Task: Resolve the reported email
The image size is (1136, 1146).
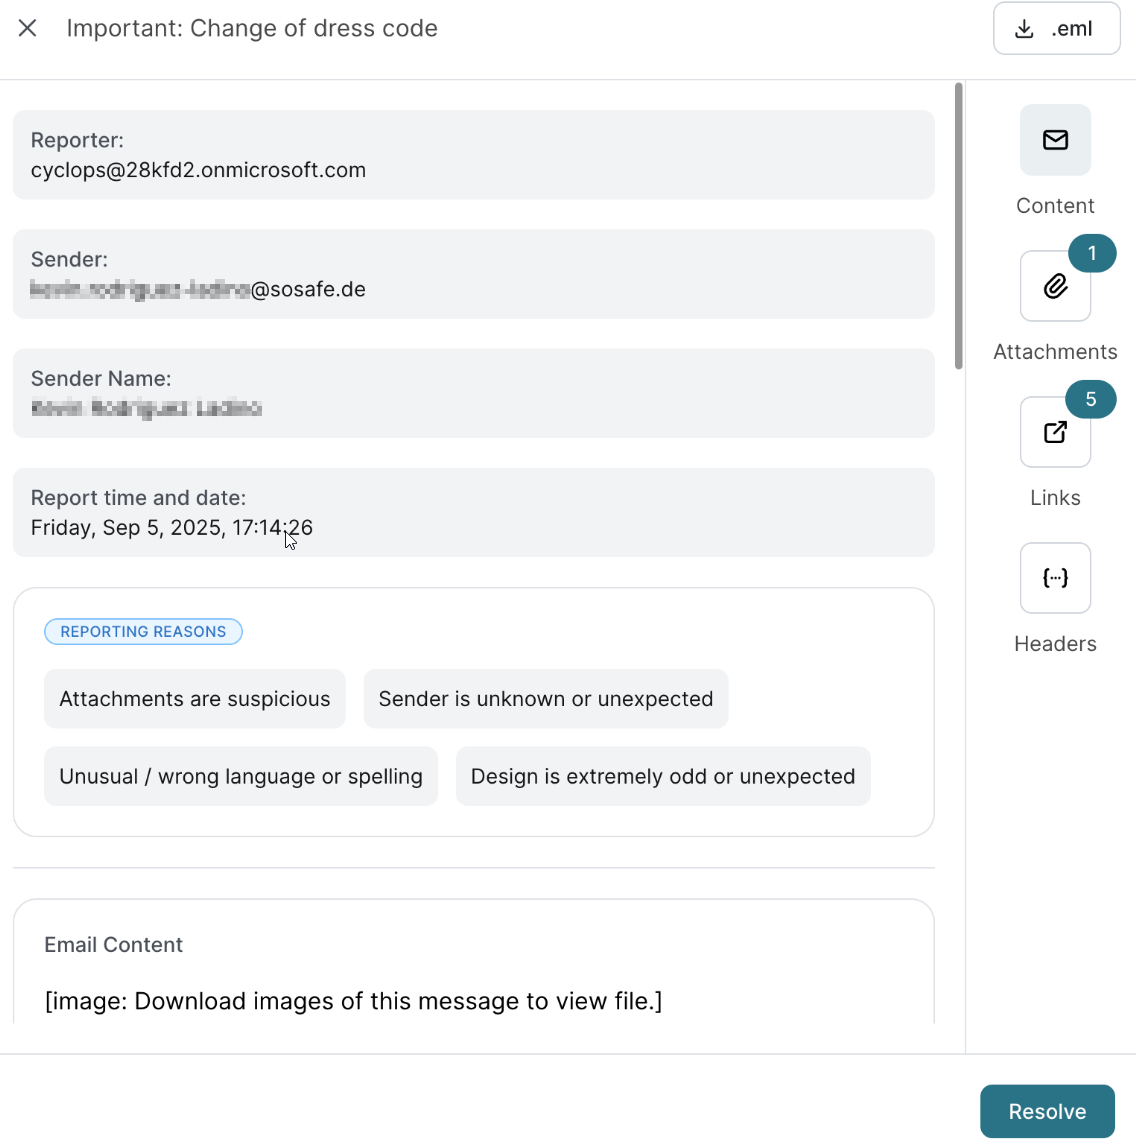Action: pos(1047,1111)
